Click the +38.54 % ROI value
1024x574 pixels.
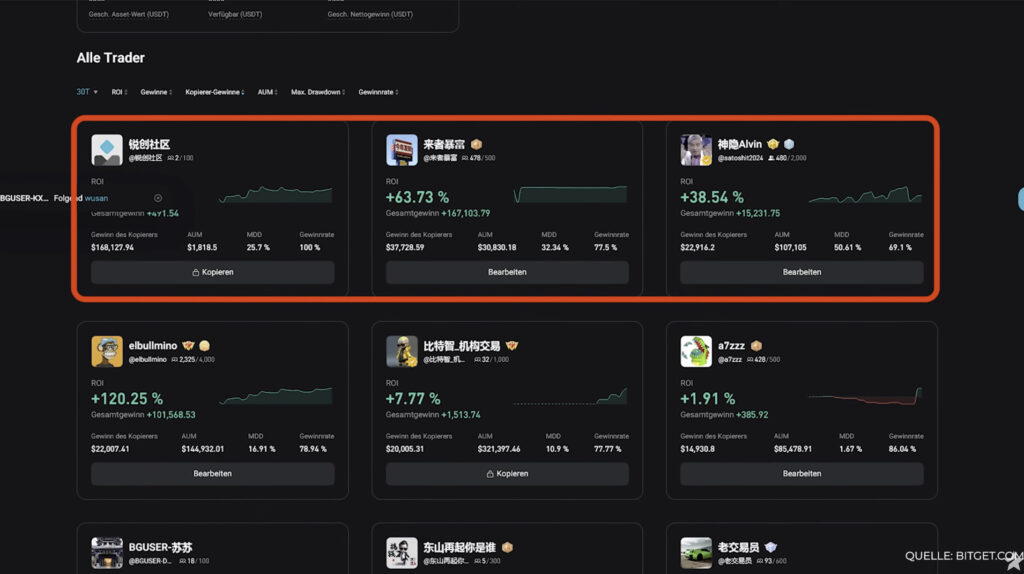point(712,197)
